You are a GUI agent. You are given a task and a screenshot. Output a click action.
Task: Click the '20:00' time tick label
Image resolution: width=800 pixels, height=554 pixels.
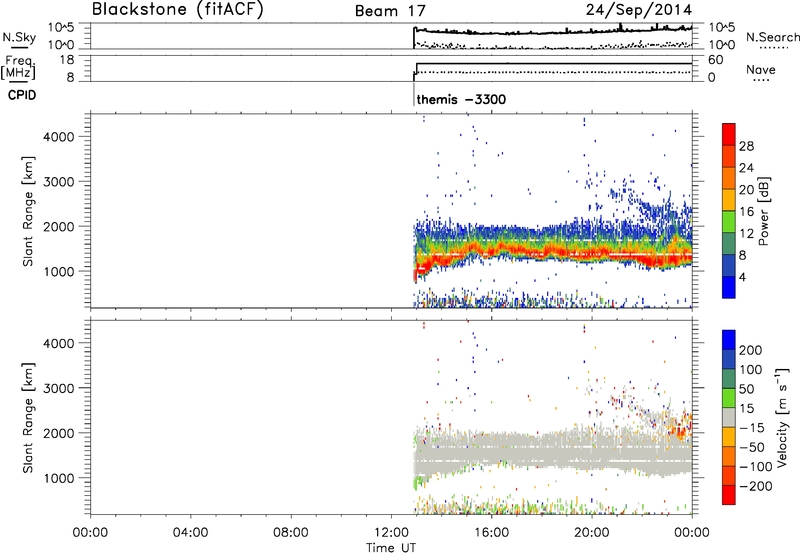pyautogui.click(x=591, y=533)
